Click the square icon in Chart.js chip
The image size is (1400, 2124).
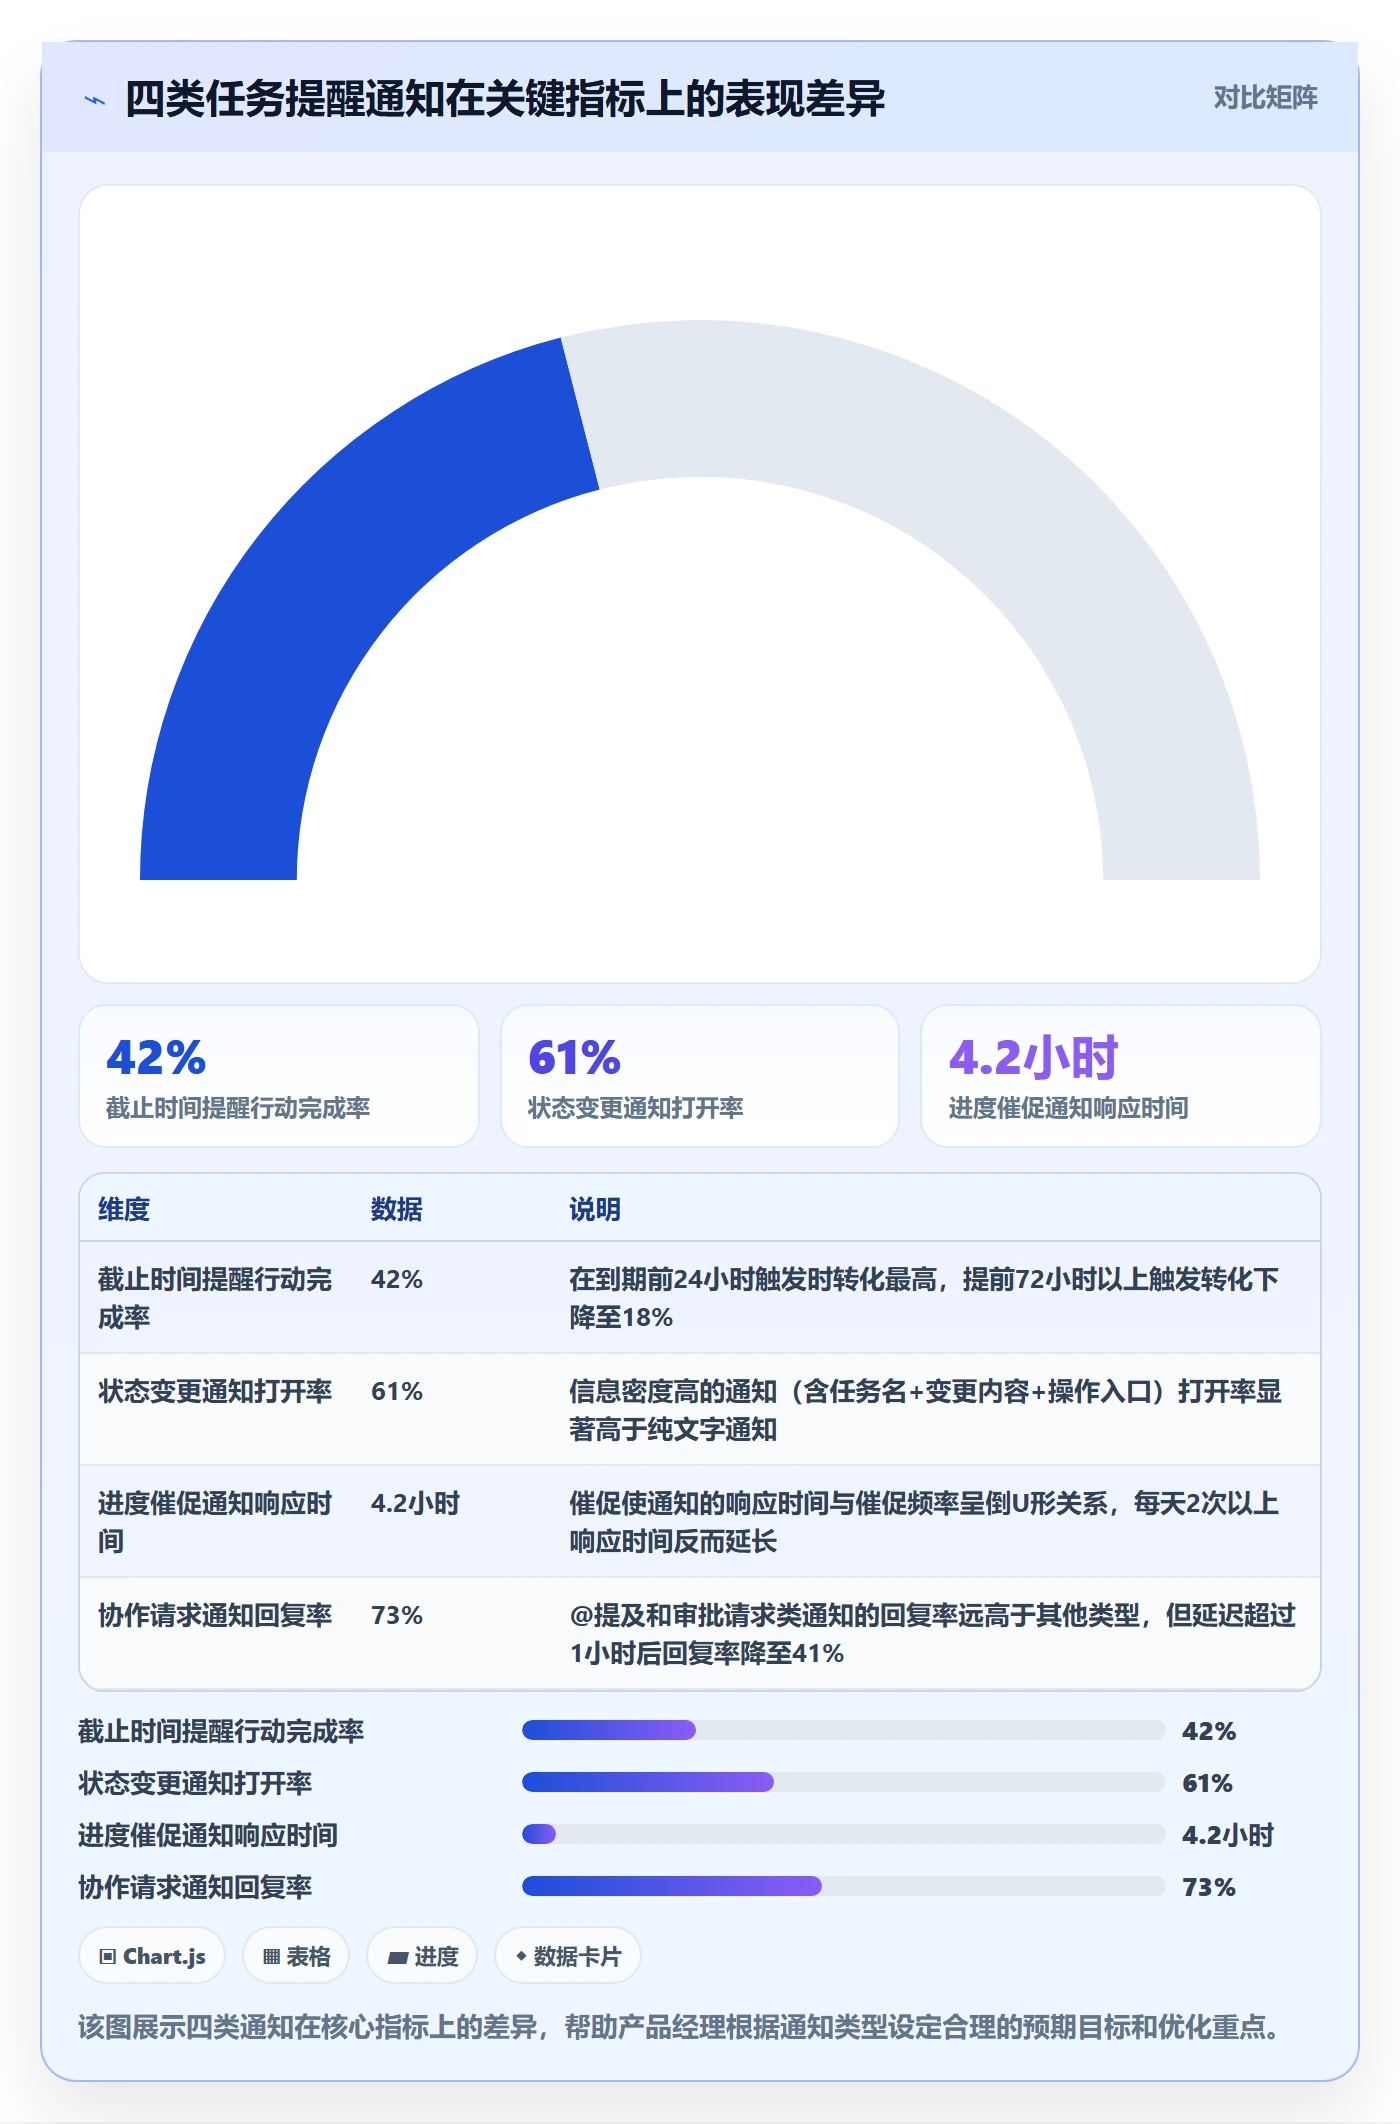pos(108,1957)
